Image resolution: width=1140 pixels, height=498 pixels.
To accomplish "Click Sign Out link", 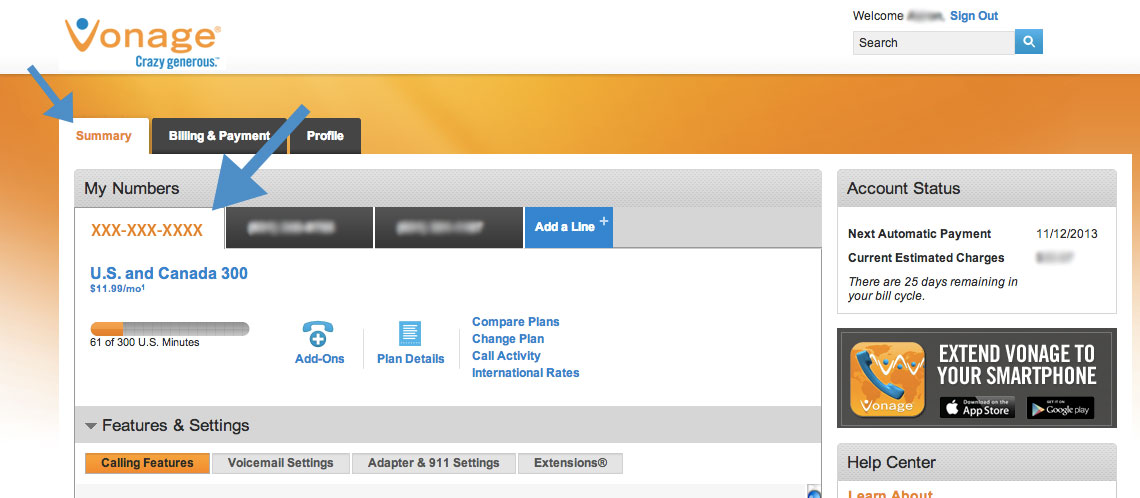I will [974, 16].
